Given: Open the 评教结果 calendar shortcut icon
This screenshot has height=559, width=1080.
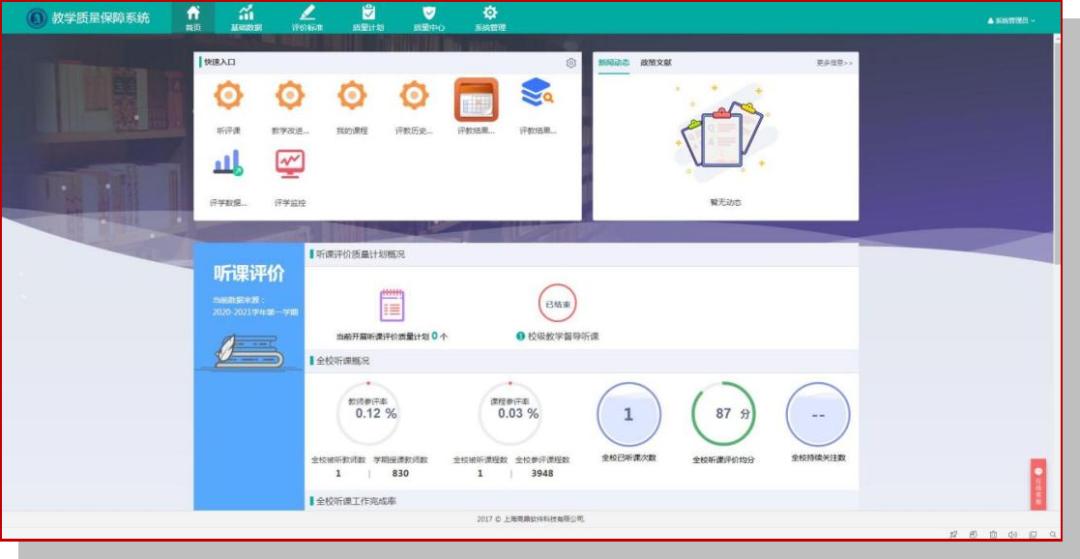Looking at the screenshot, I should click(x=476, y=100).
